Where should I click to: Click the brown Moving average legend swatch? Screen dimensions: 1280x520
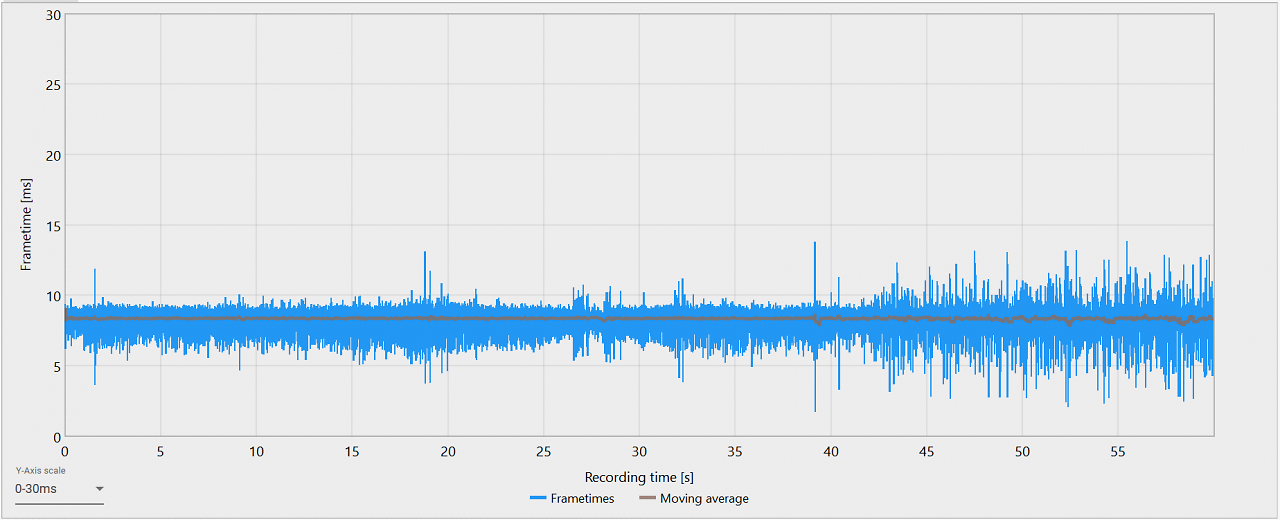[647, 498]
